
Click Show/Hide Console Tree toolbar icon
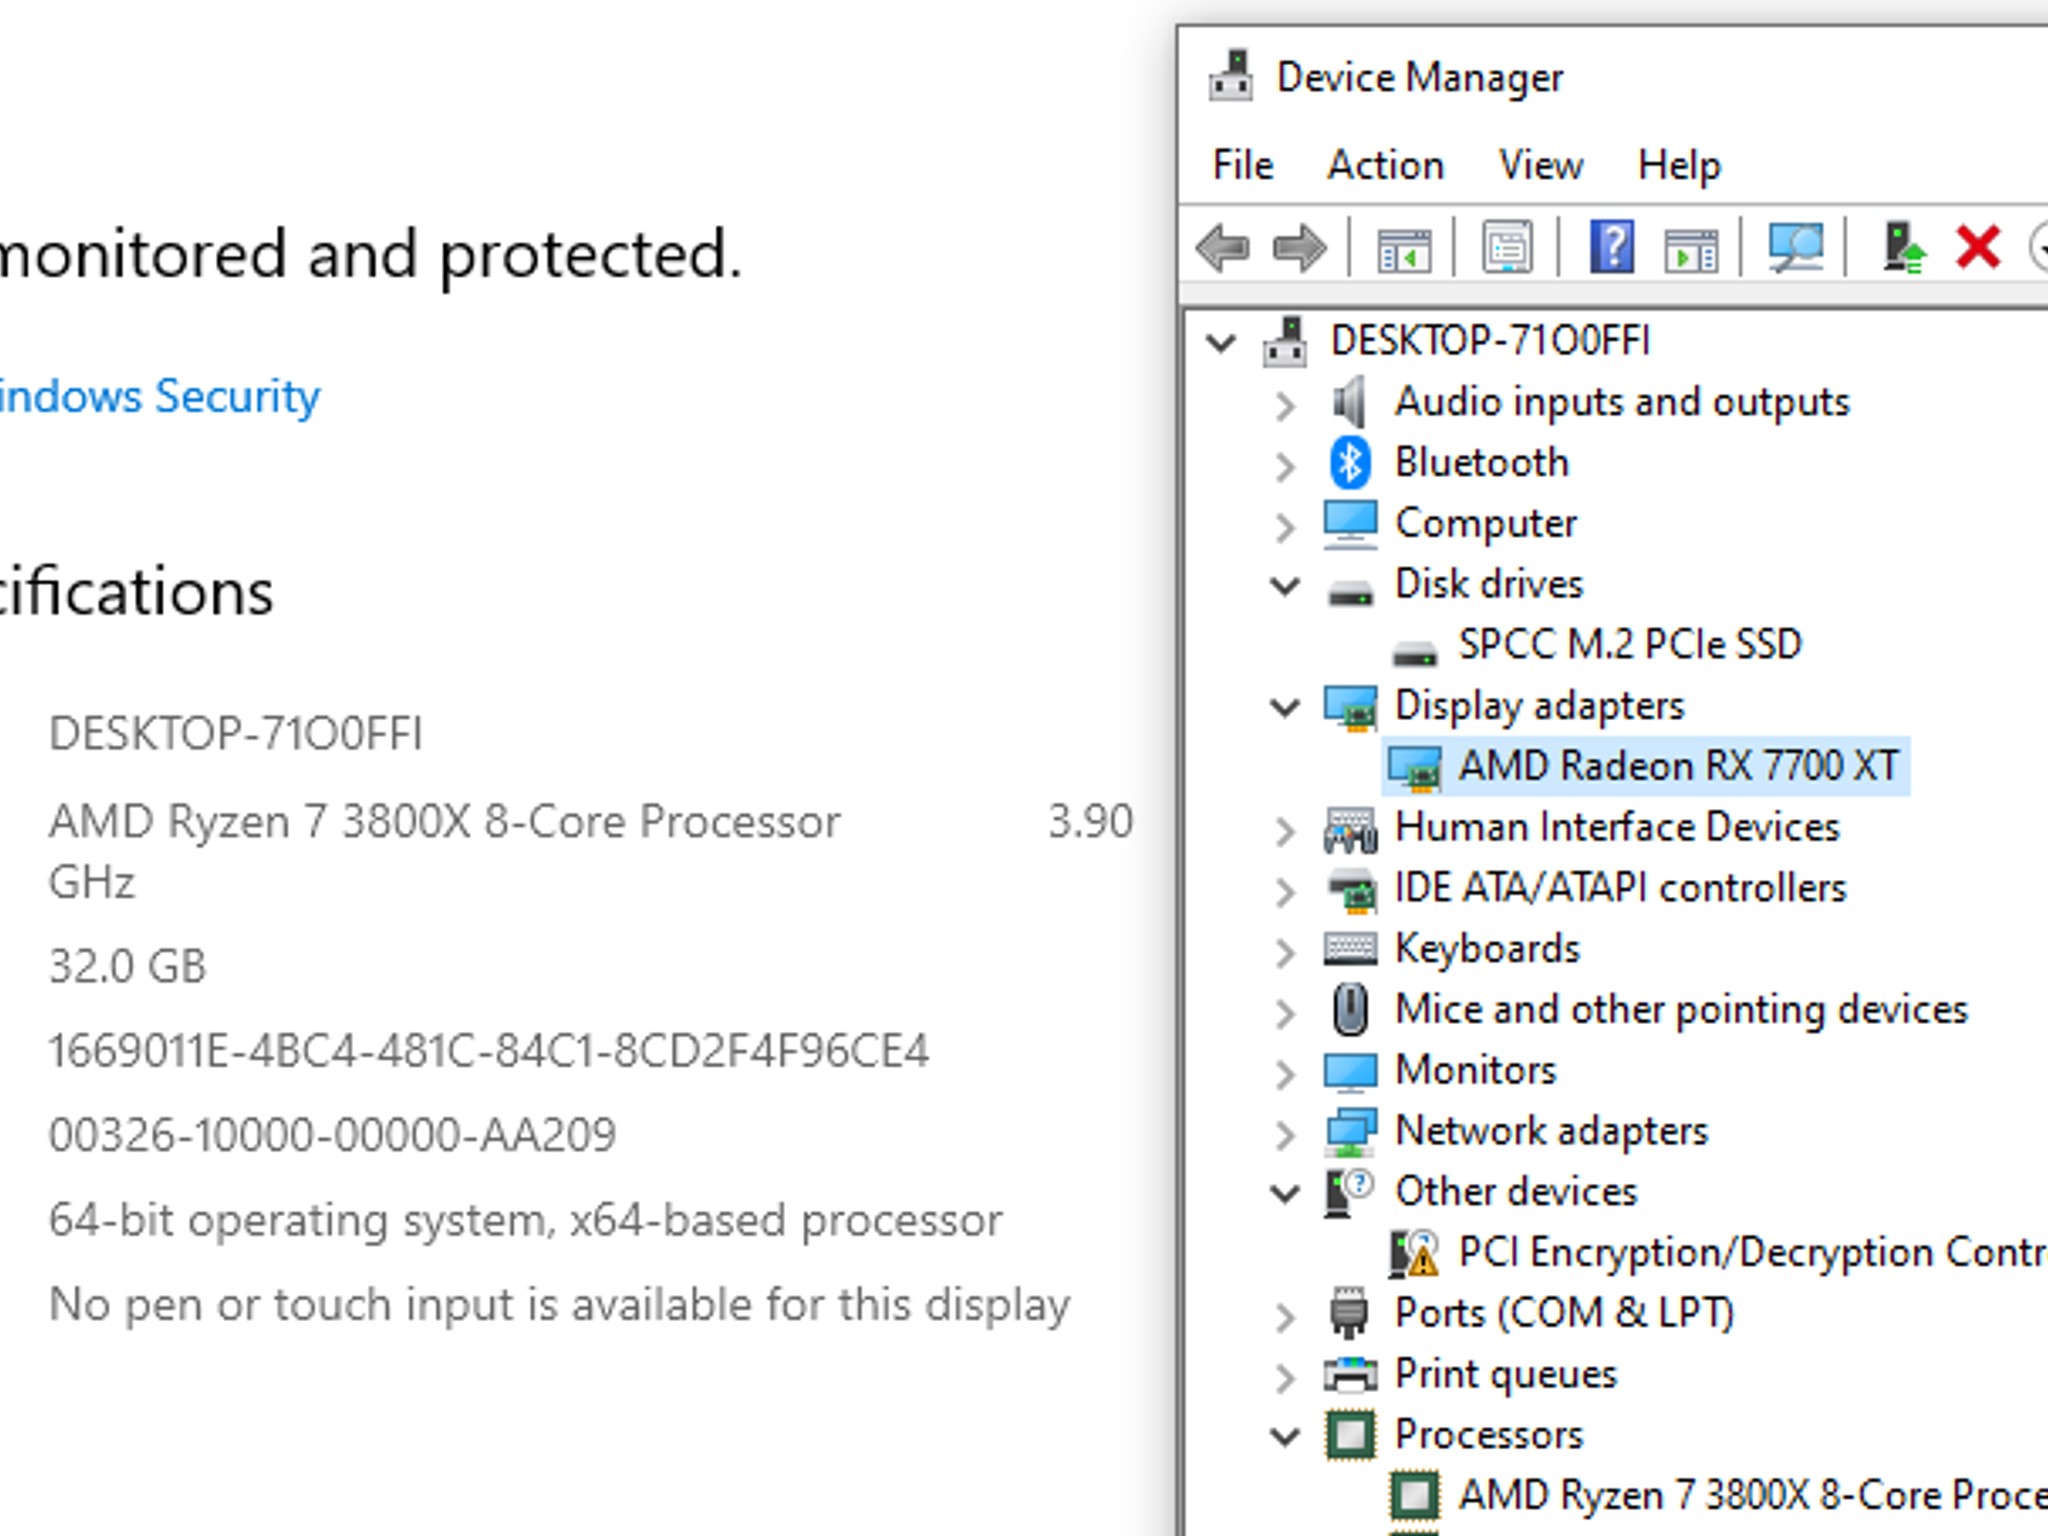(1403, 247)
